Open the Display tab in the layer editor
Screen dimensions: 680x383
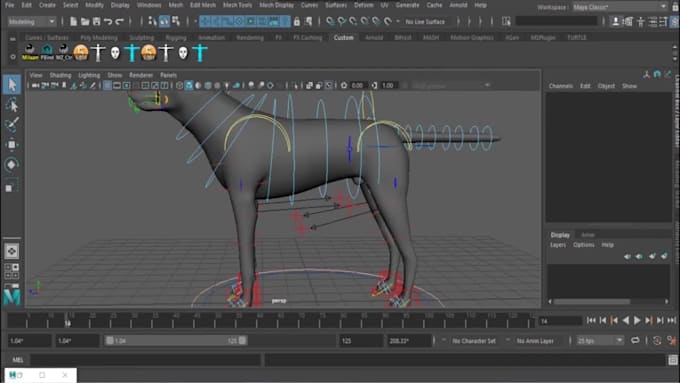pos(560,235)
